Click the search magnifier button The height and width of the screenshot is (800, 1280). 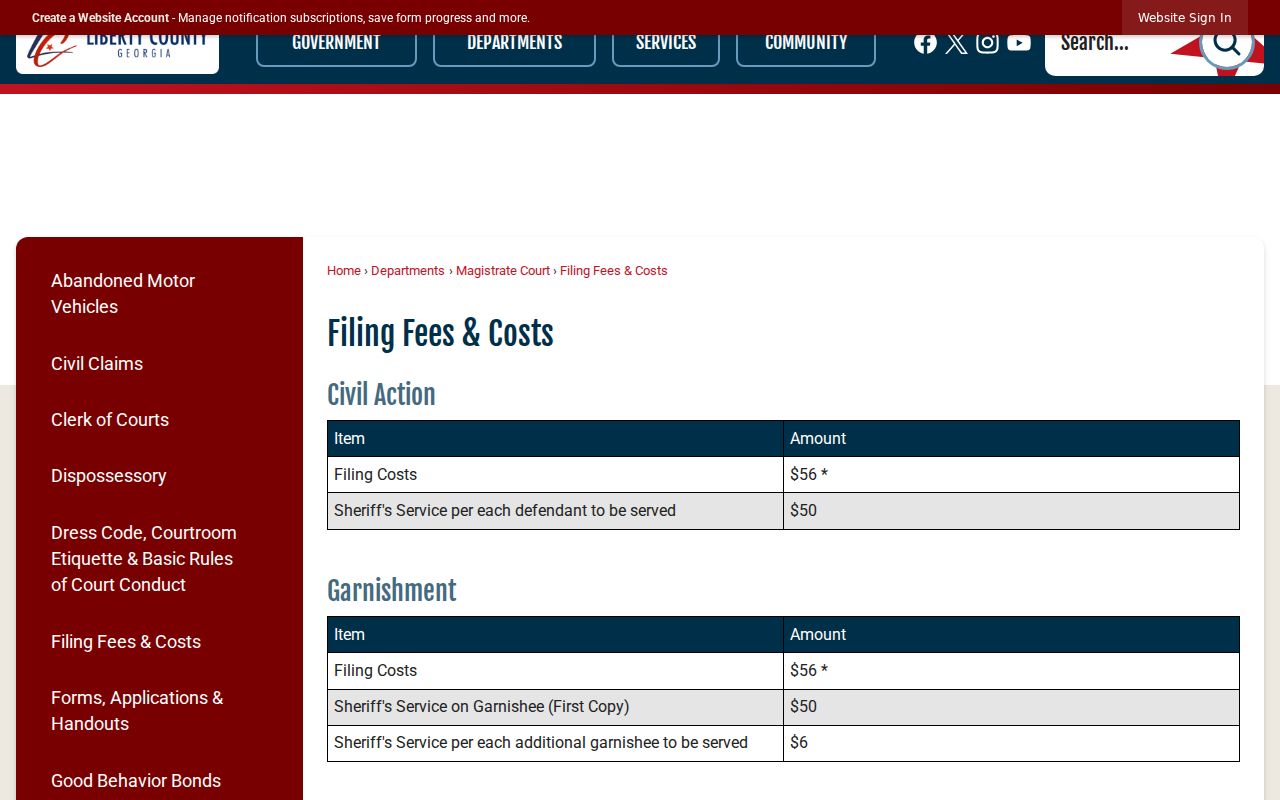pyautogui.click(x=1226, y=44)
